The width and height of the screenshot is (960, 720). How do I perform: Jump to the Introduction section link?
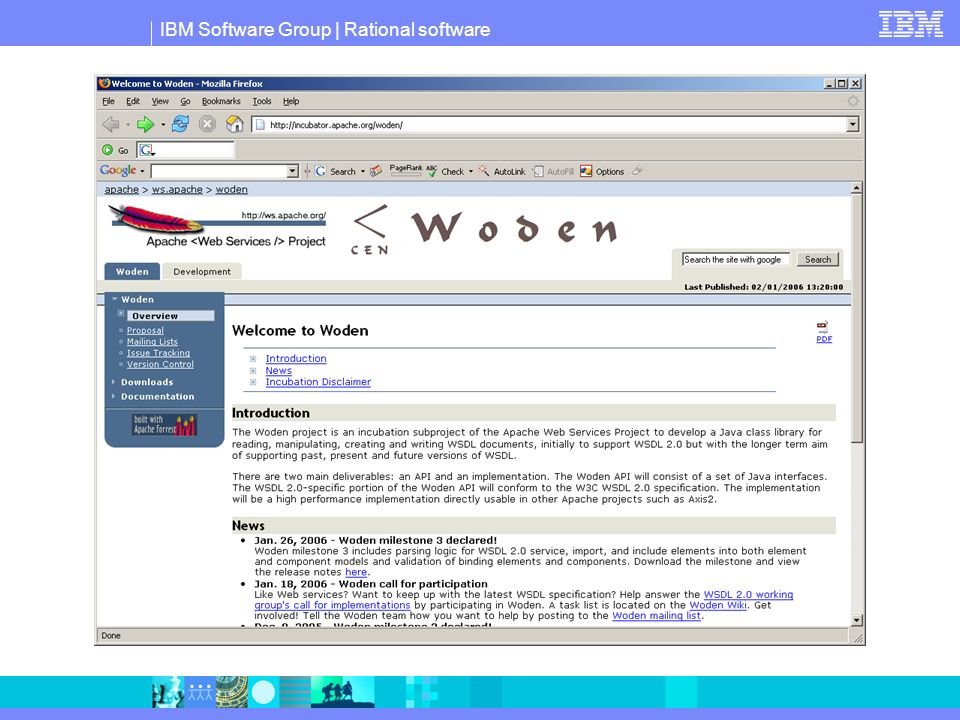[x=296, y=358]
